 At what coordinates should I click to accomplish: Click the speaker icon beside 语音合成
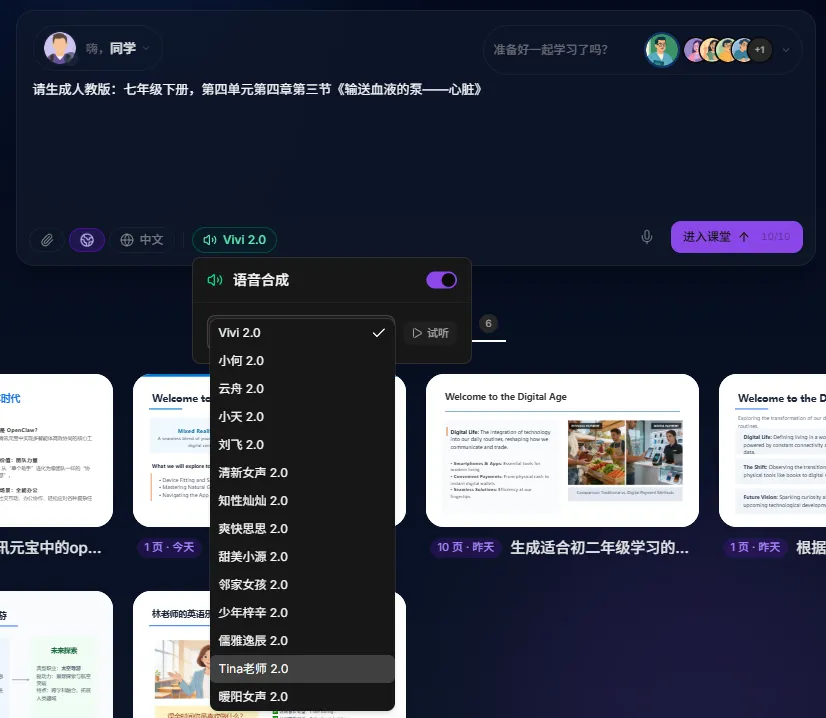click(x=215, y=280)
